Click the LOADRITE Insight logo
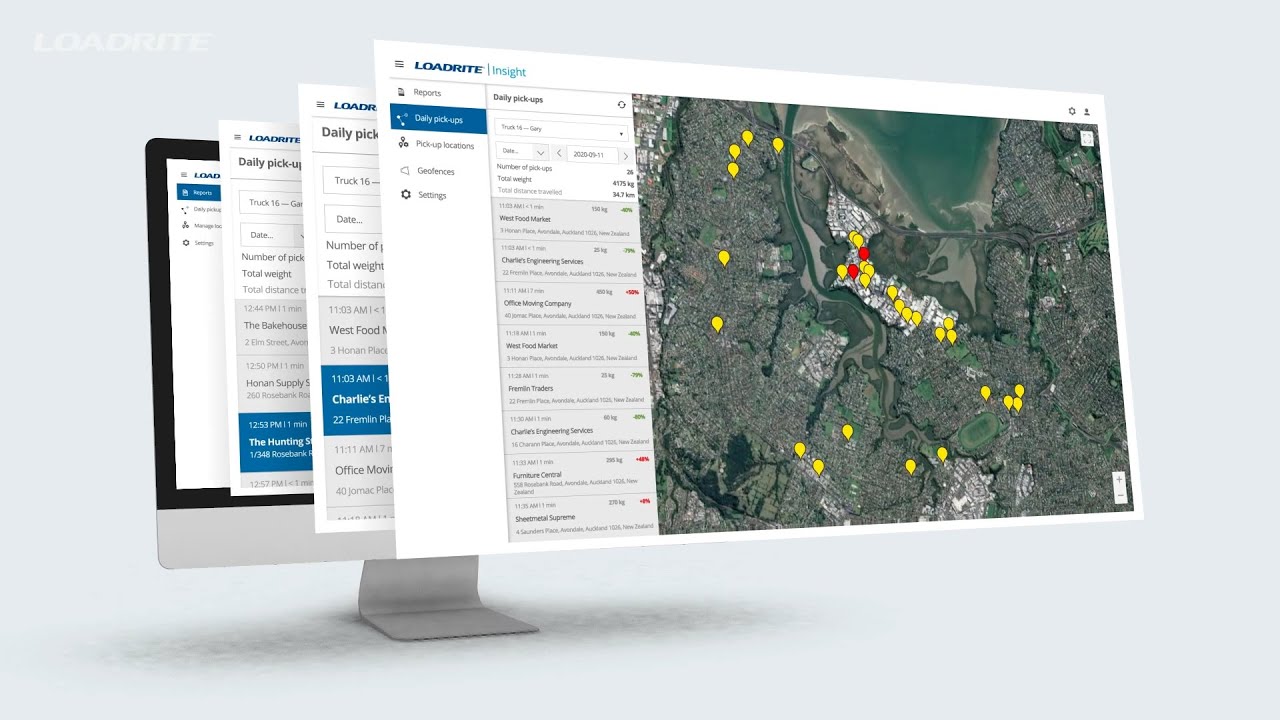The height and width of the screenshot is (720, 1280). 470,69
